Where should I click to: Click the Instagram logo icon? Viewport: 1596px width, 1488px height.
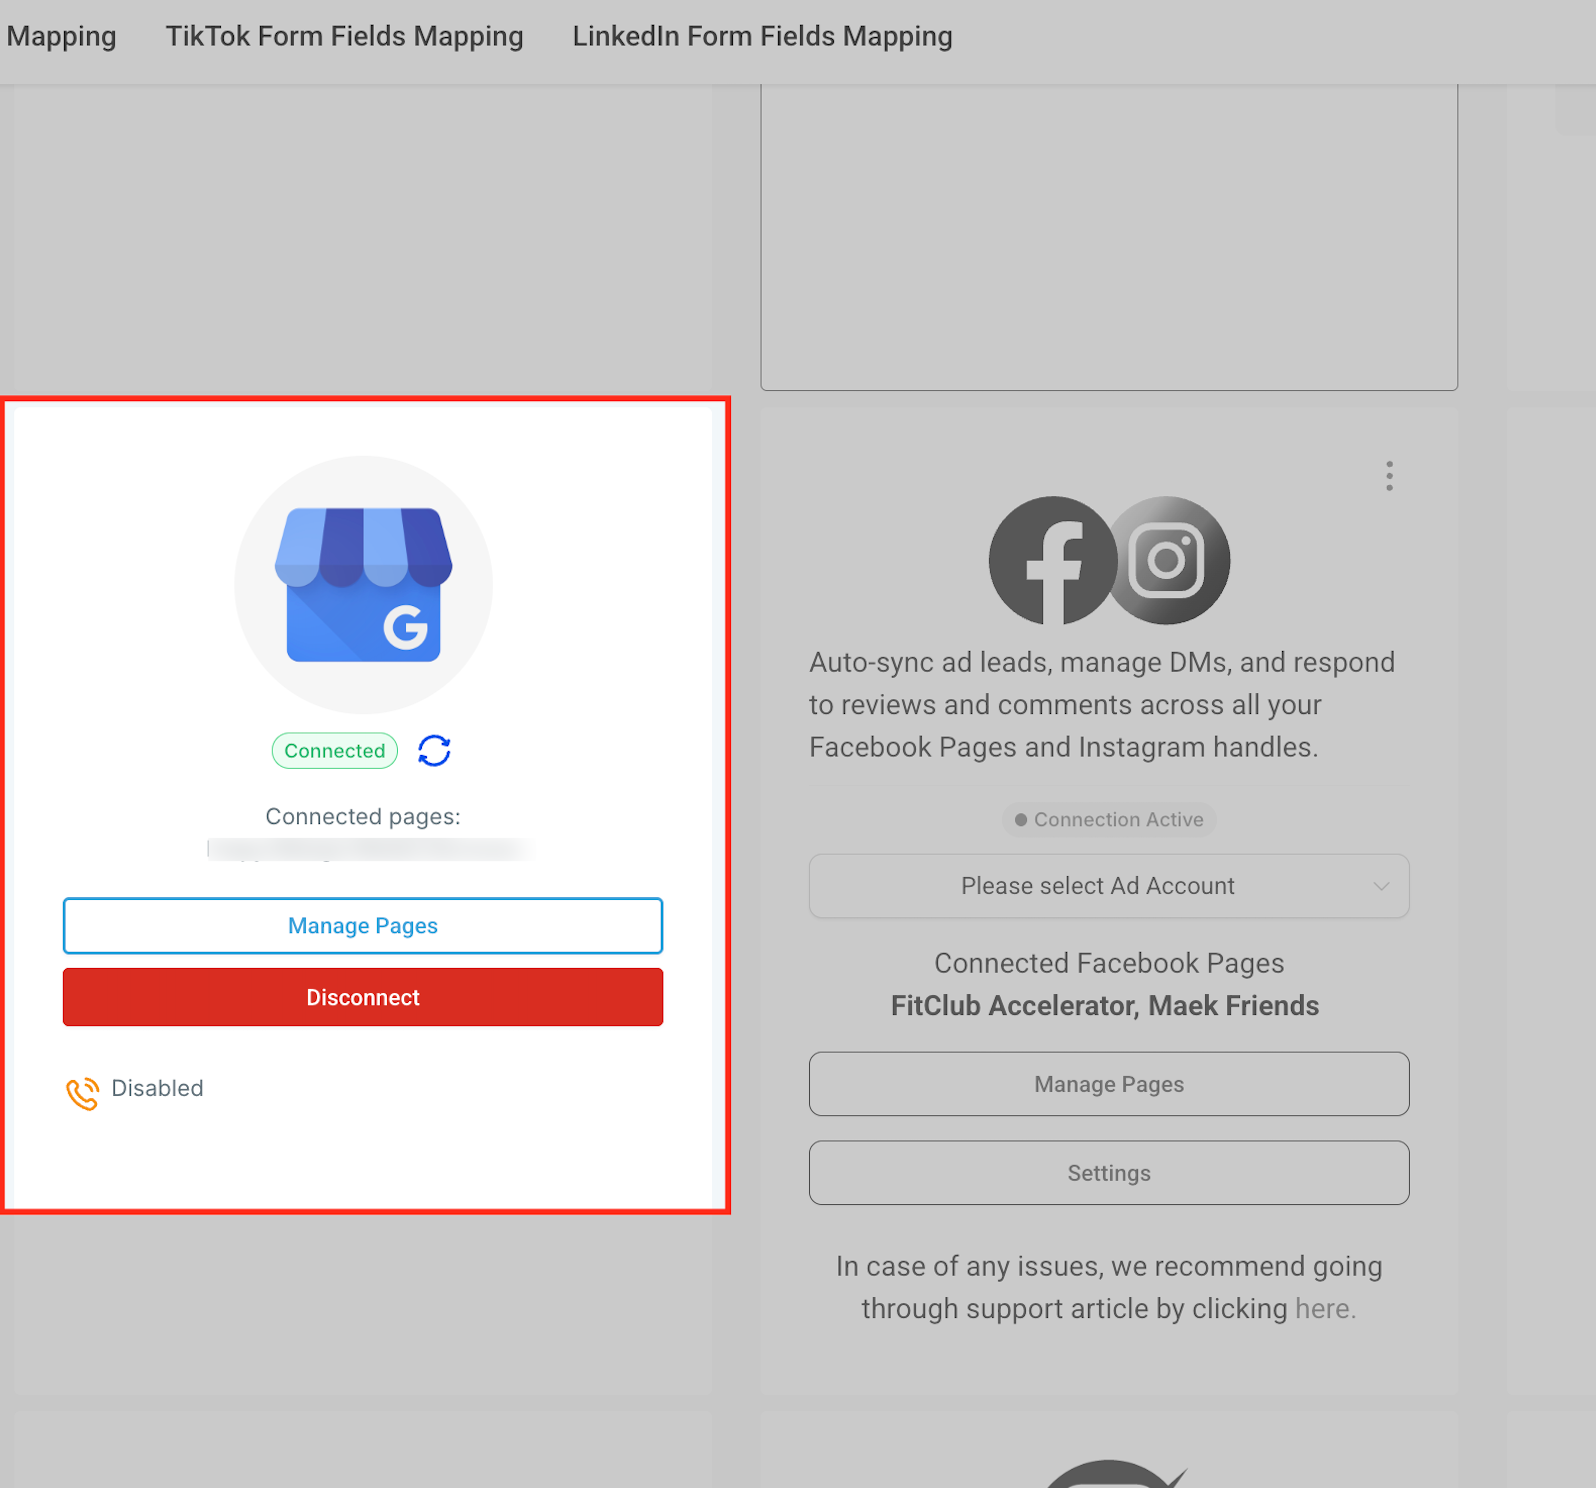(x=1167, y=560)
